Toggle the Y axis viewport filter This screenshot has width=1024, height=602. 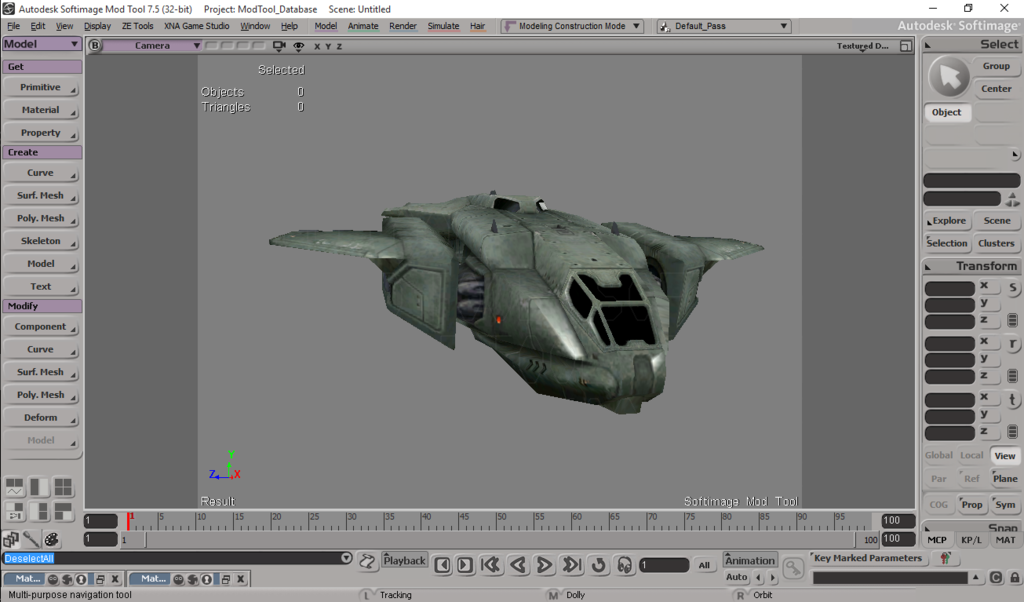(328, 46)
